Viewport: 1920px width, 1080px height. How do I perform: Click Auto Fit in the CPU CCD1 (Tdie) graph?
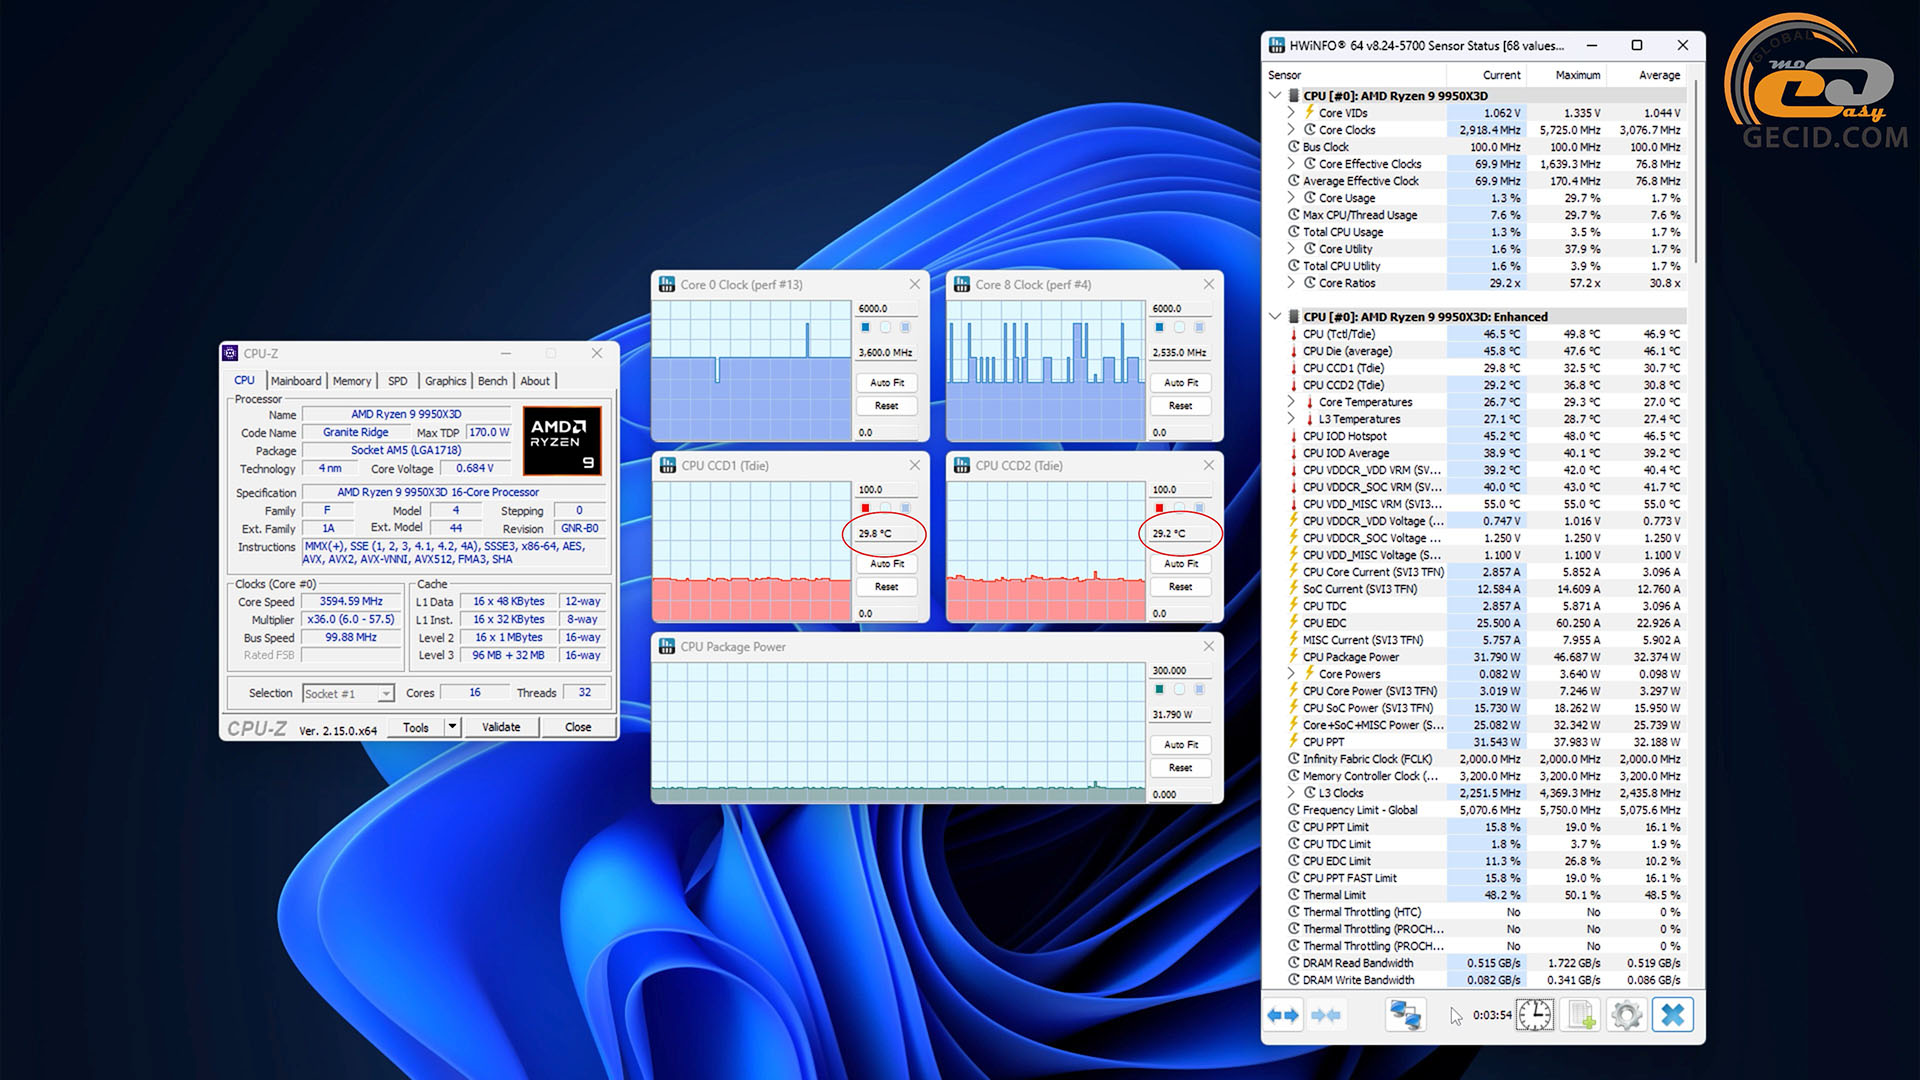(887, 564)
